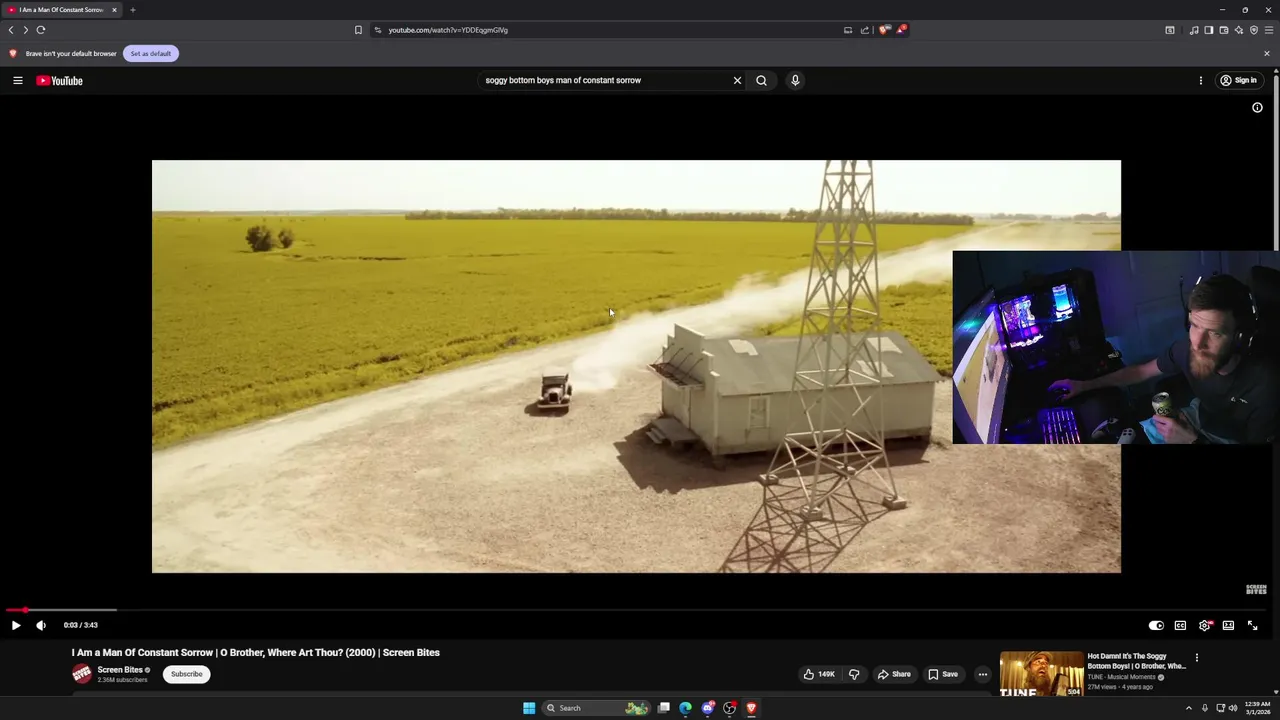Open recommended video title Hot Damn!

(x=1137, y=661)
